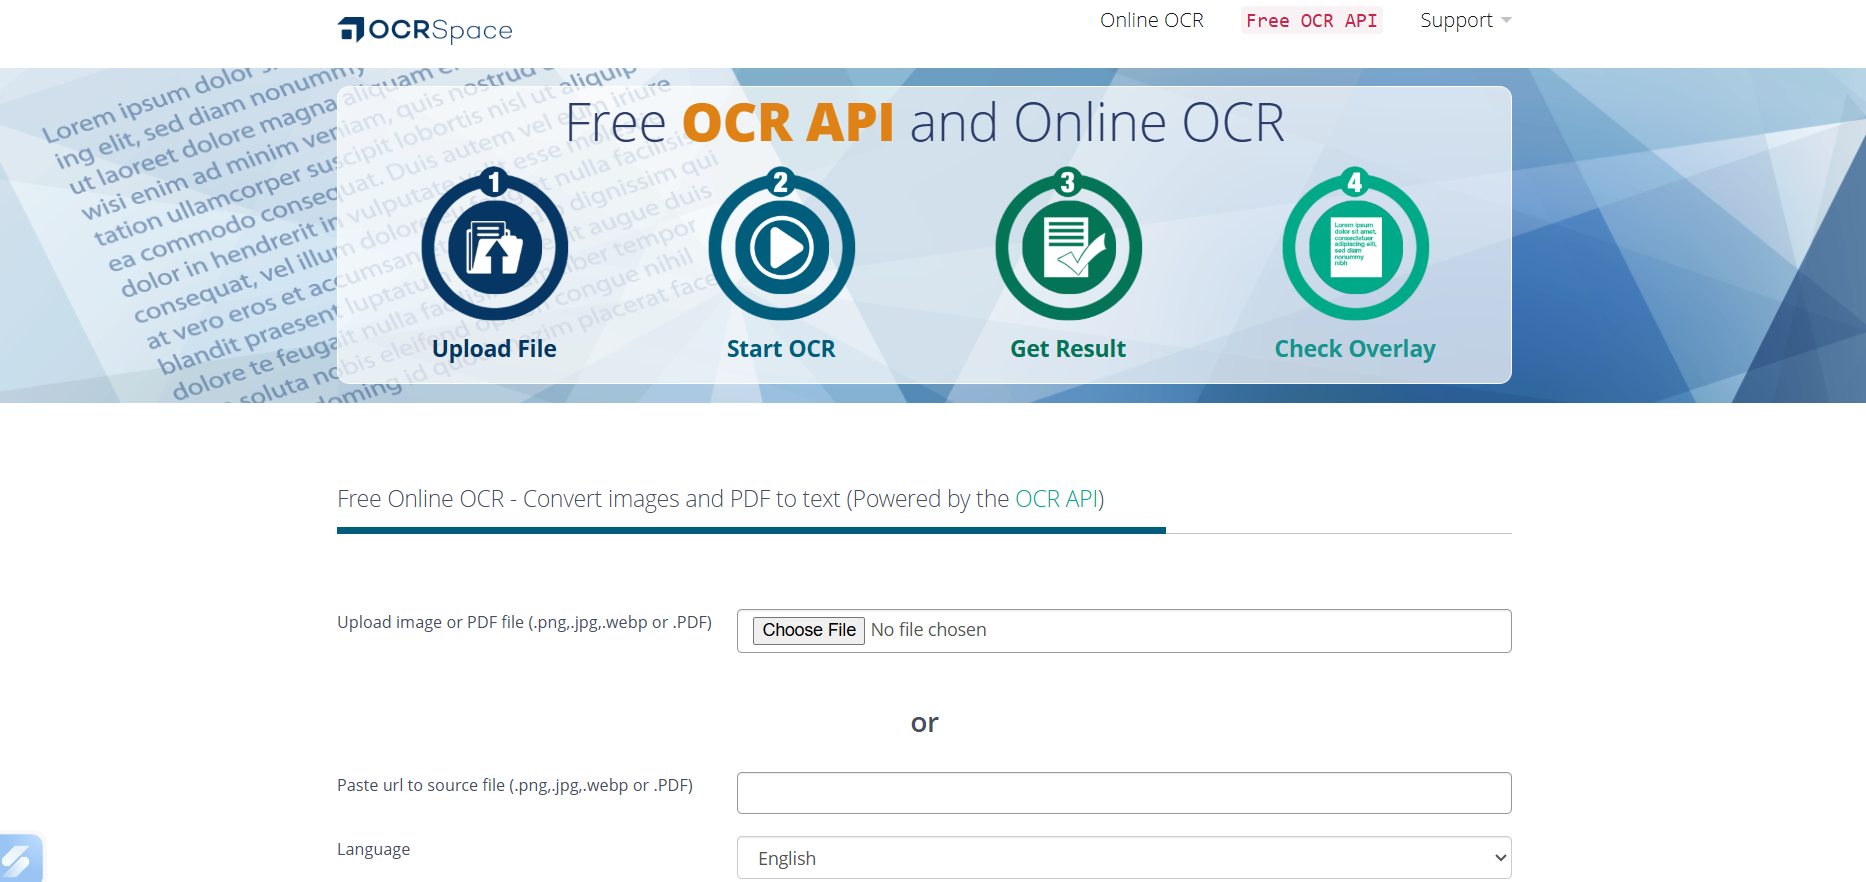Image resolution: width=1866 pixels, height=882 pixels.
Task: Click the caret arrow beside Support
Action: 1506,21
